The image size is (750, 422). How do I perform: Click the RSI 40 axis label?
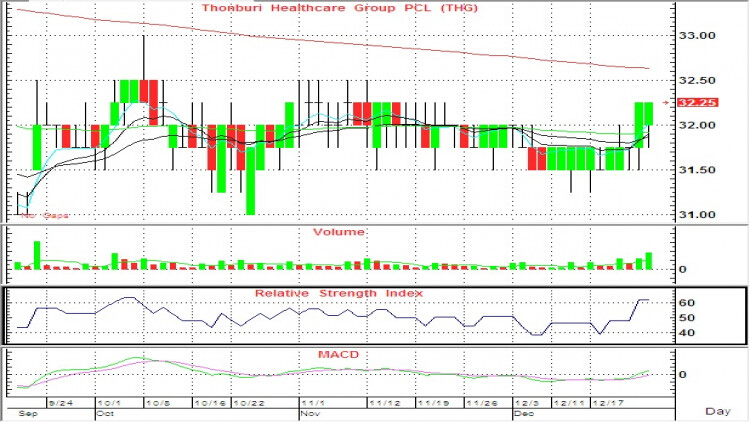[686, 333]
